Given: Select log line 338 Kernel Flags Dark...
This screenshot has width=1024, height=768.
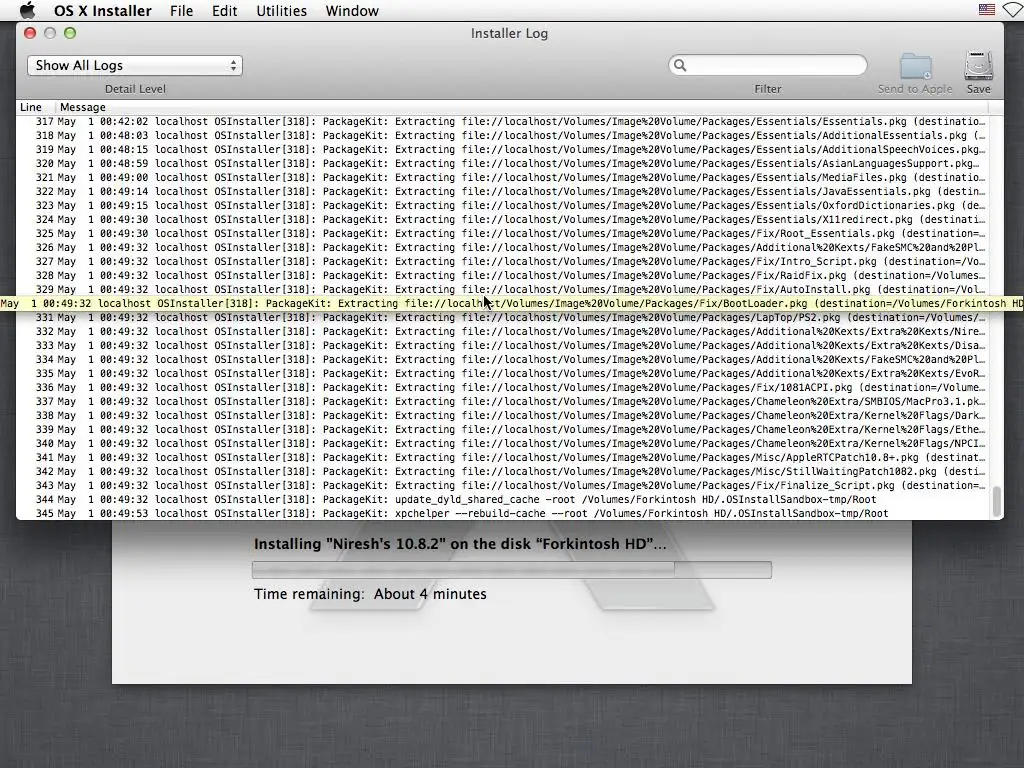Looking at the screenshot, I should (x=502, y=415).
